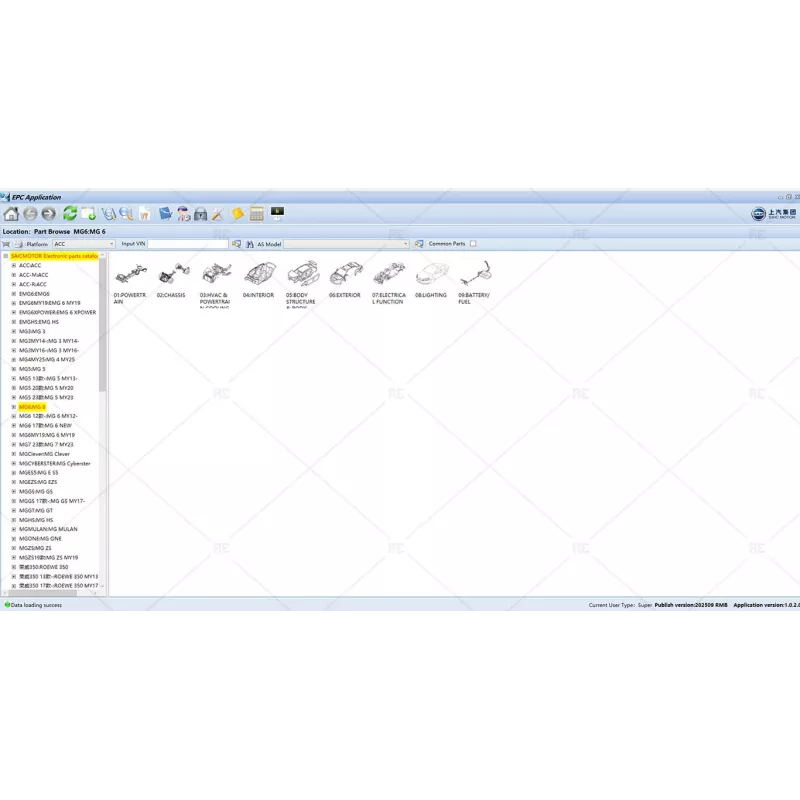The image size is (800, 800).
Task: Click the Refresh icon in the toolbar
Action: coord(71,213)
